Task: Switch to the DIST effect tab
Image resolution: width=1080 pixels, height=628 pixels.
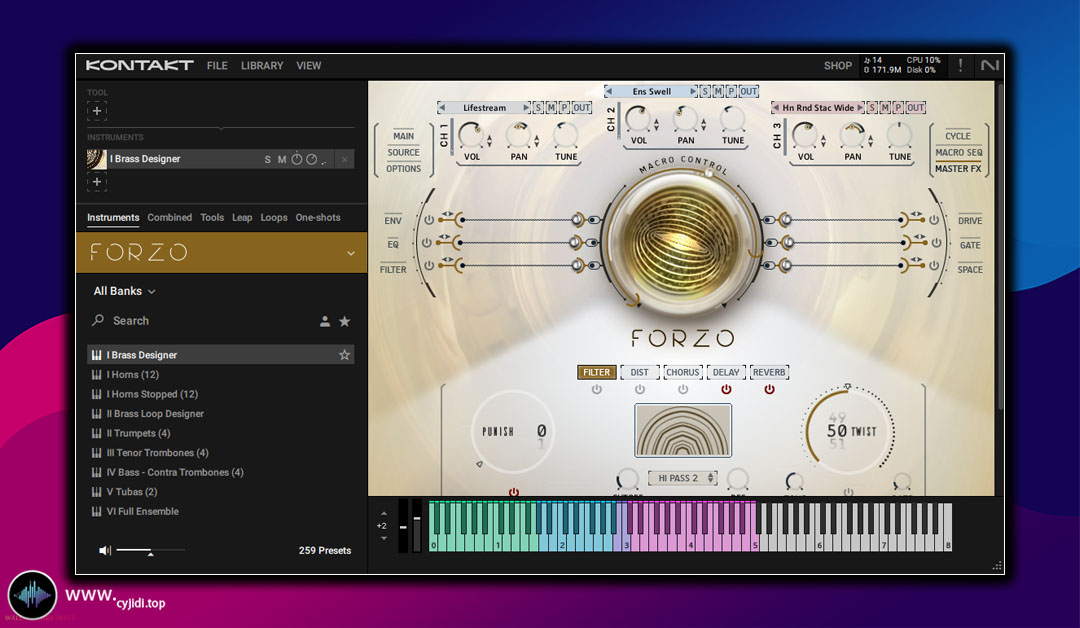Action: [639, 373]
